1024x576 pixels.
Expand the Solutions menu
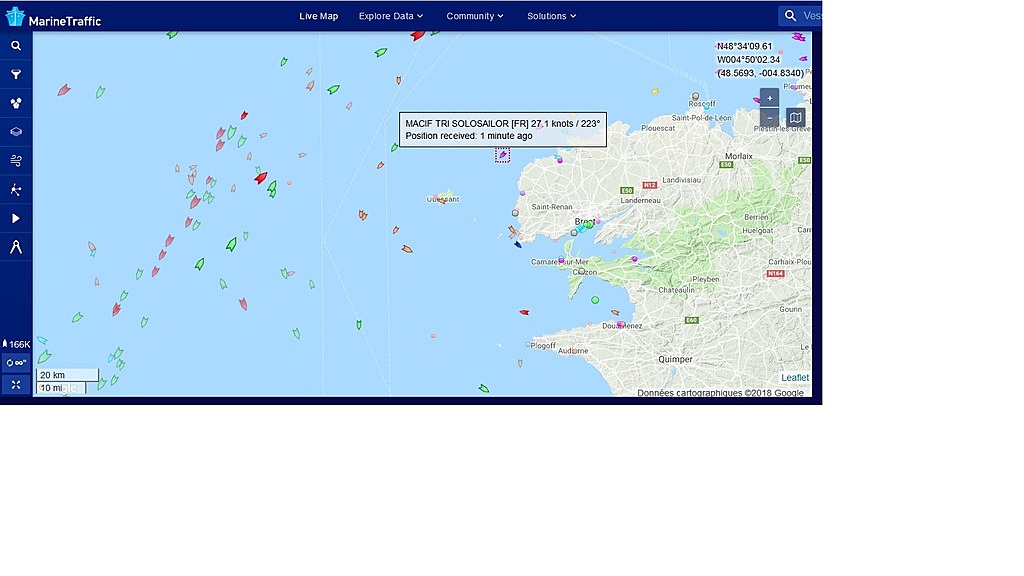click(x=551, y=16)
